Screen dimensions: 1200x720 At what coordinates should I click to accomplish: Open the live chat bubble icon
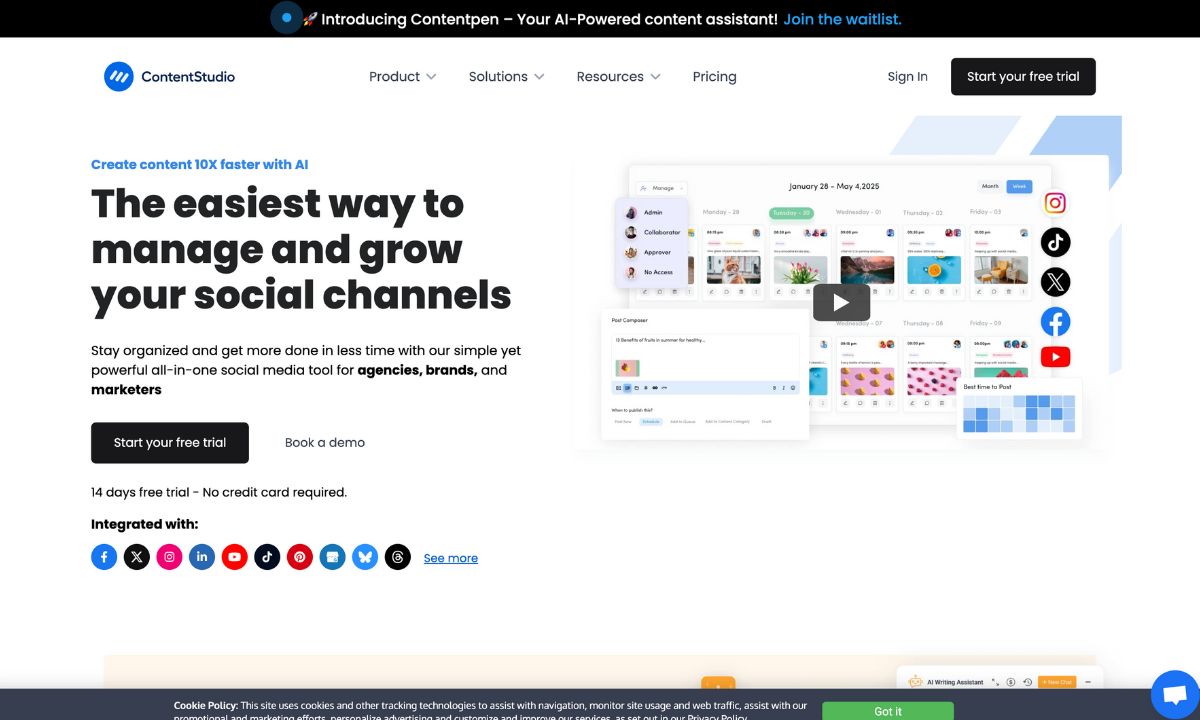point(1175,695)
